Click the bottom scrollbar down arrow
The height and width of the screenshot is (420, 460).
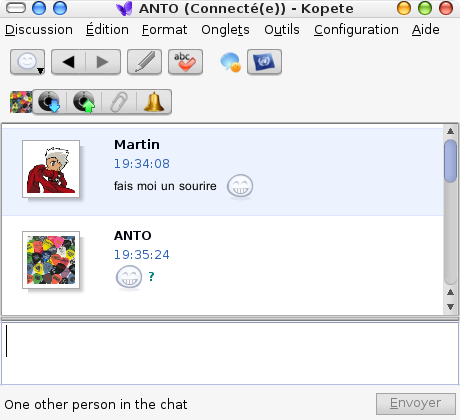pos(450,307)
